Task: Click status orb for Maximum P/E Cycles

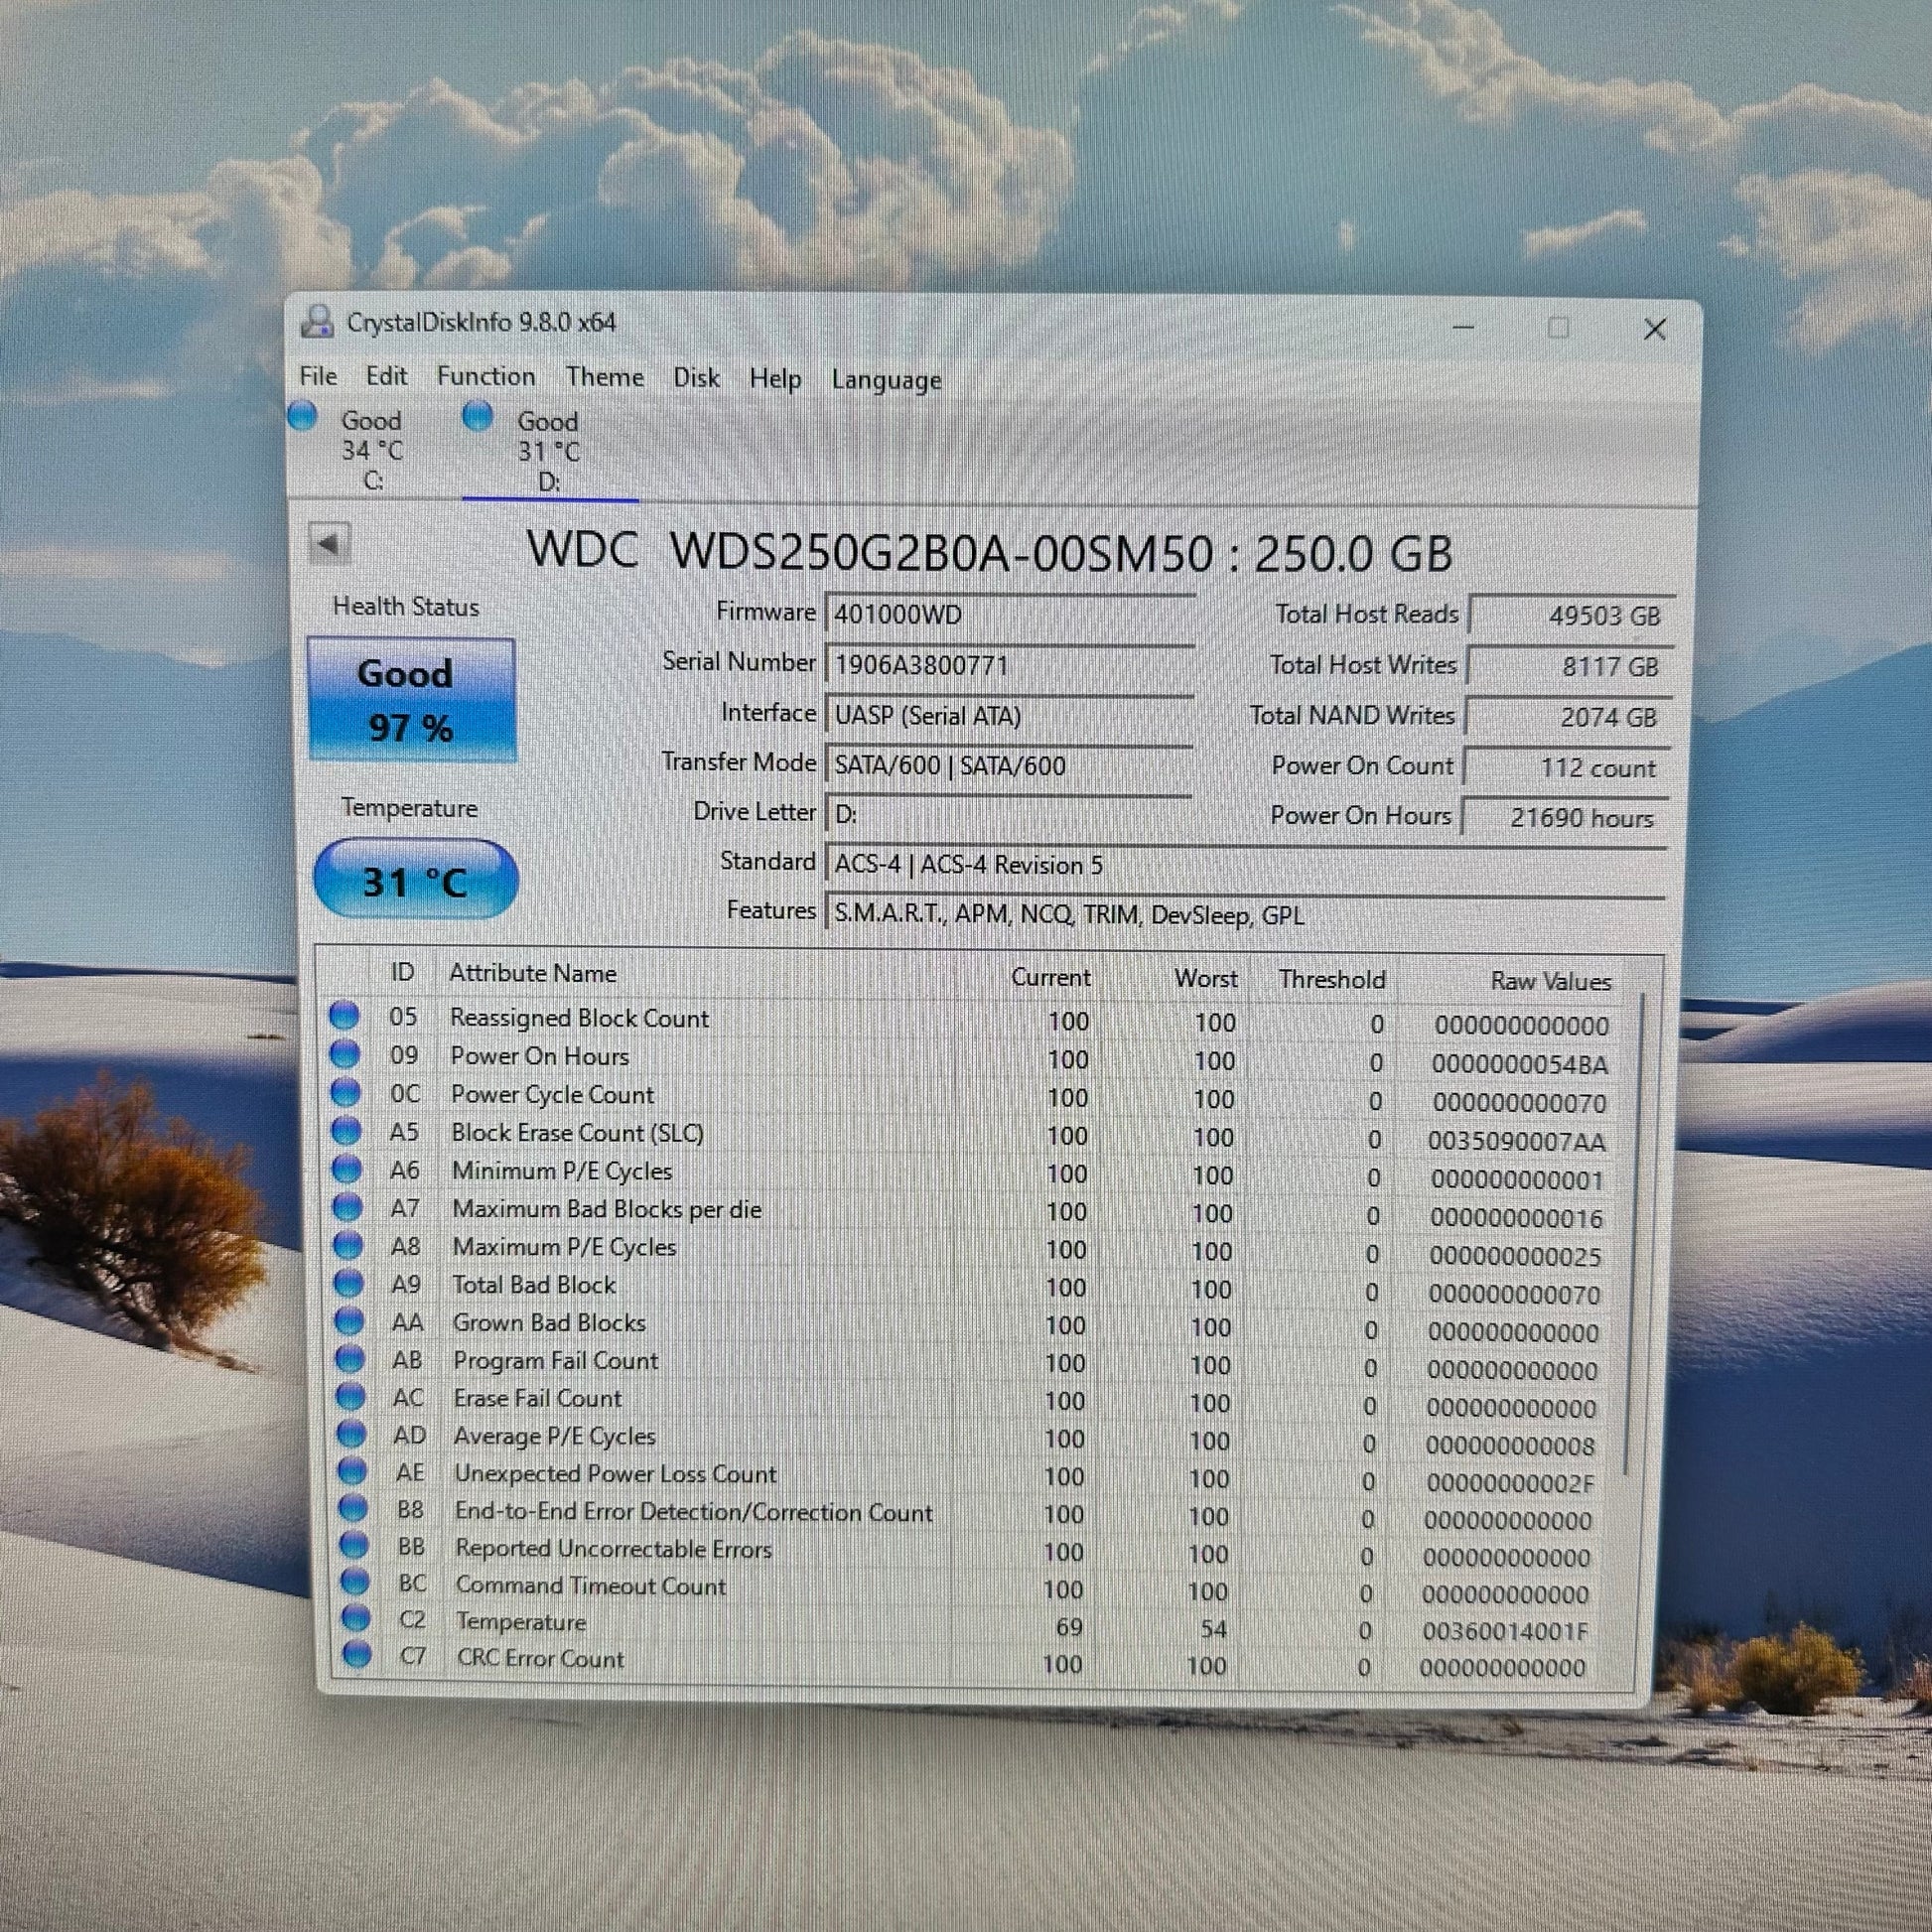Action: pyautogui.click(x=348, y=1245)
